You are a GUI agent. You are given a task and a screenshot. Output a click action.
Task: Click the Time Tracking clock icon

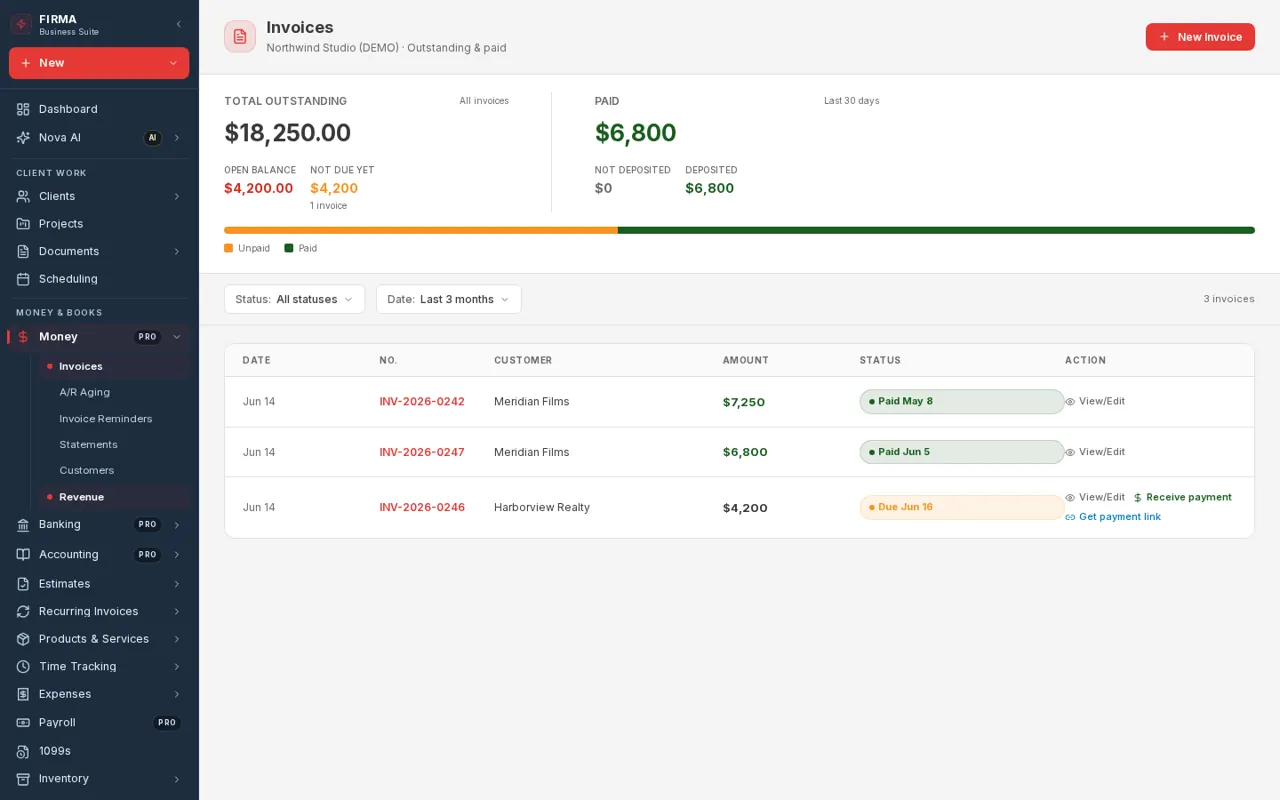pos(23,667)
